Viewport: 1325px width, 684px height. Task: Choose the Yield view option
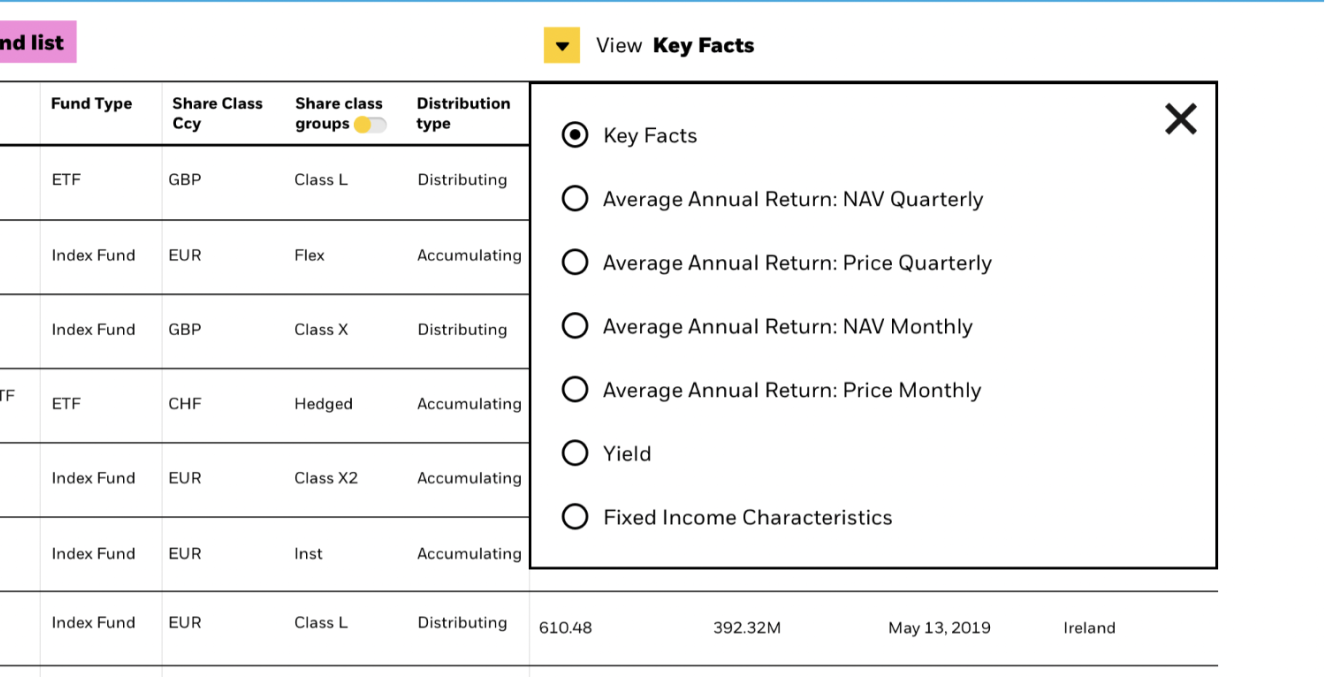[575, 454]
